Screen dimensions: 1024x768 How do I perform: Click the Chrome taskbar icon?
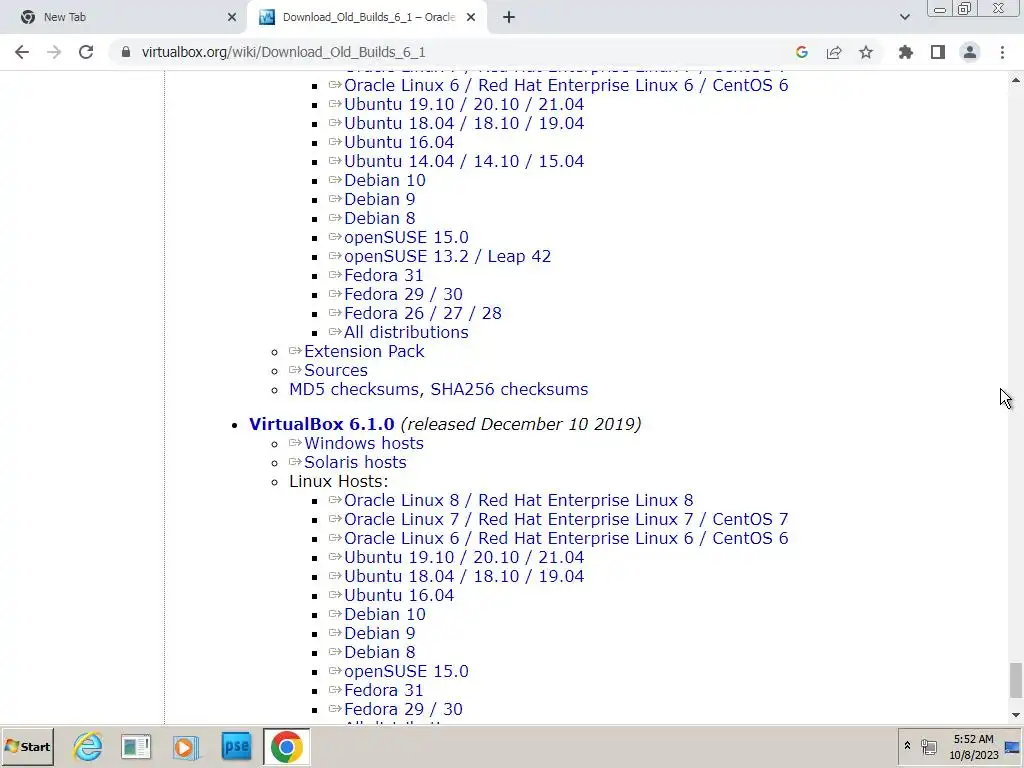tap(286, 746)
